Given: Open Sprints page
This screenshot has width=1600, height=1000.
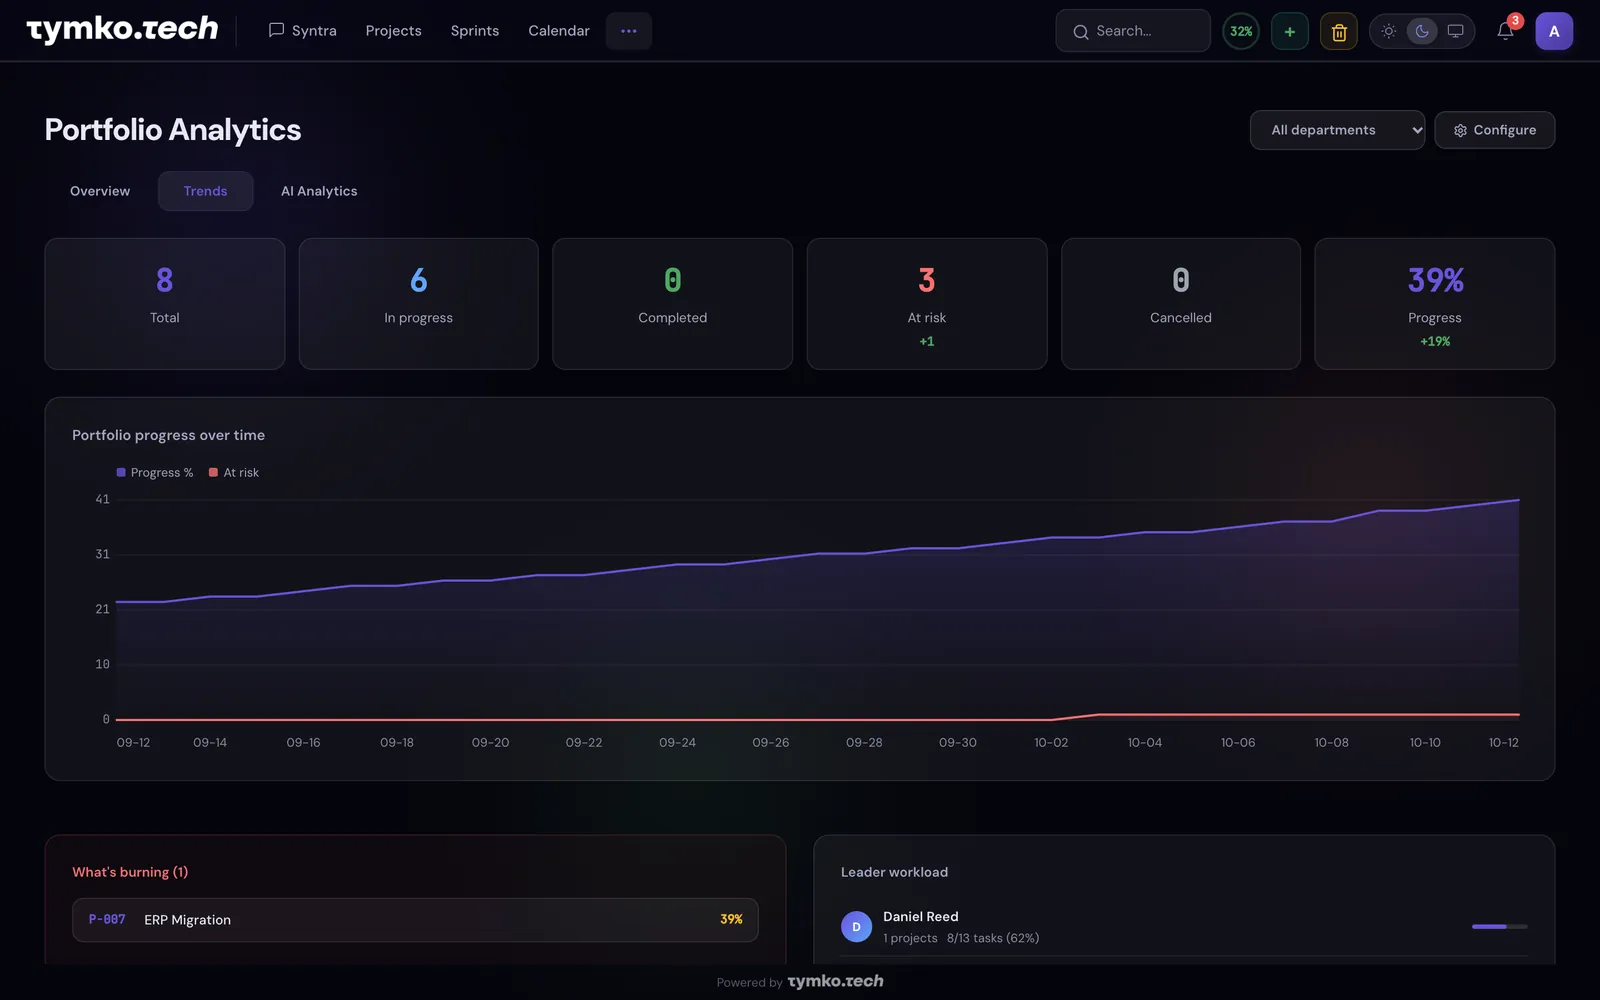Looking at the screenshot, I should 474,31.
